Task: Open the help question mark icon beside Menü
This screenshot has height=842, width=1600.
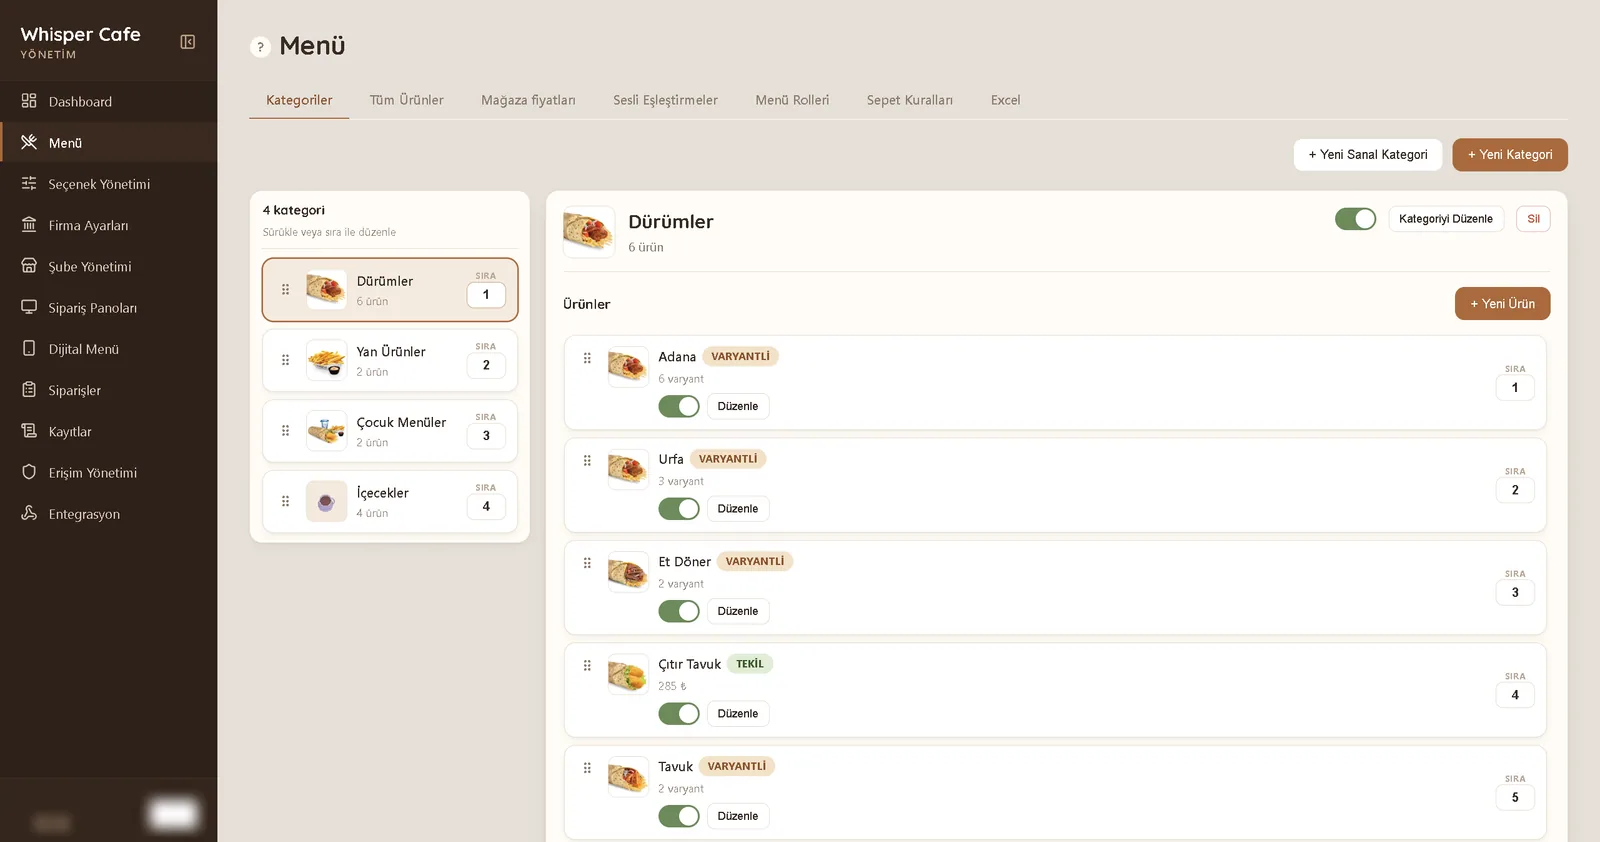Action: [260, 47]
